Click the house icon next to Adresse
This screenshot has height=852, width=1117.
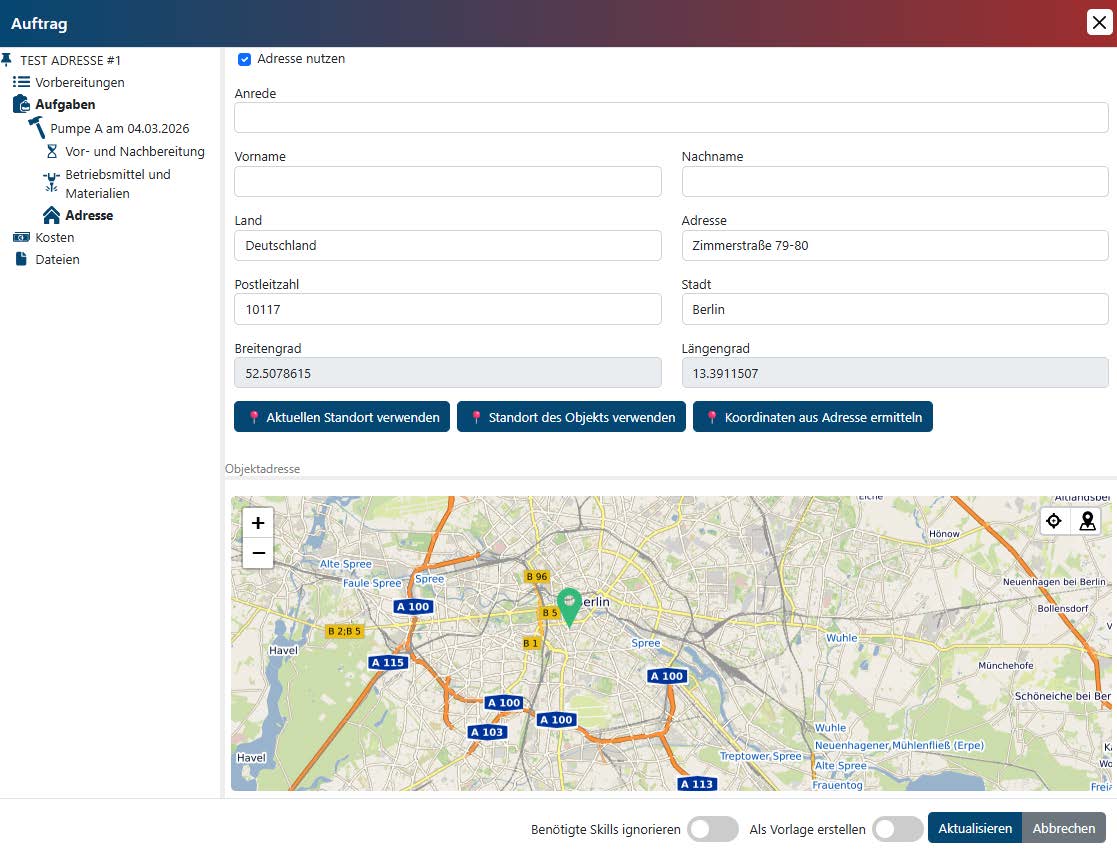(x=51, y=215)
